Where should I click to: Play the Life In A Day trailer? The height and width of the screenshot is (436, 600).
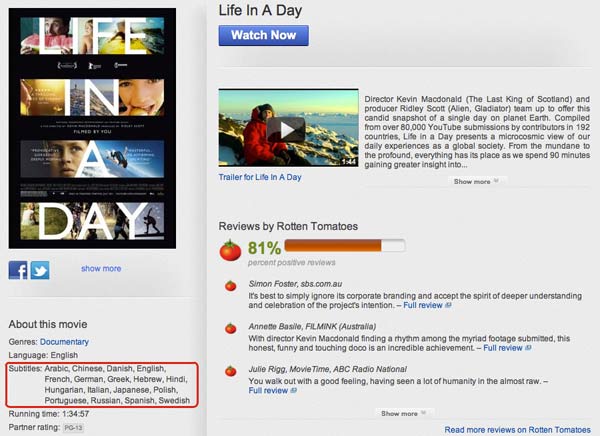pyautogui.click(x=289, y=128)
